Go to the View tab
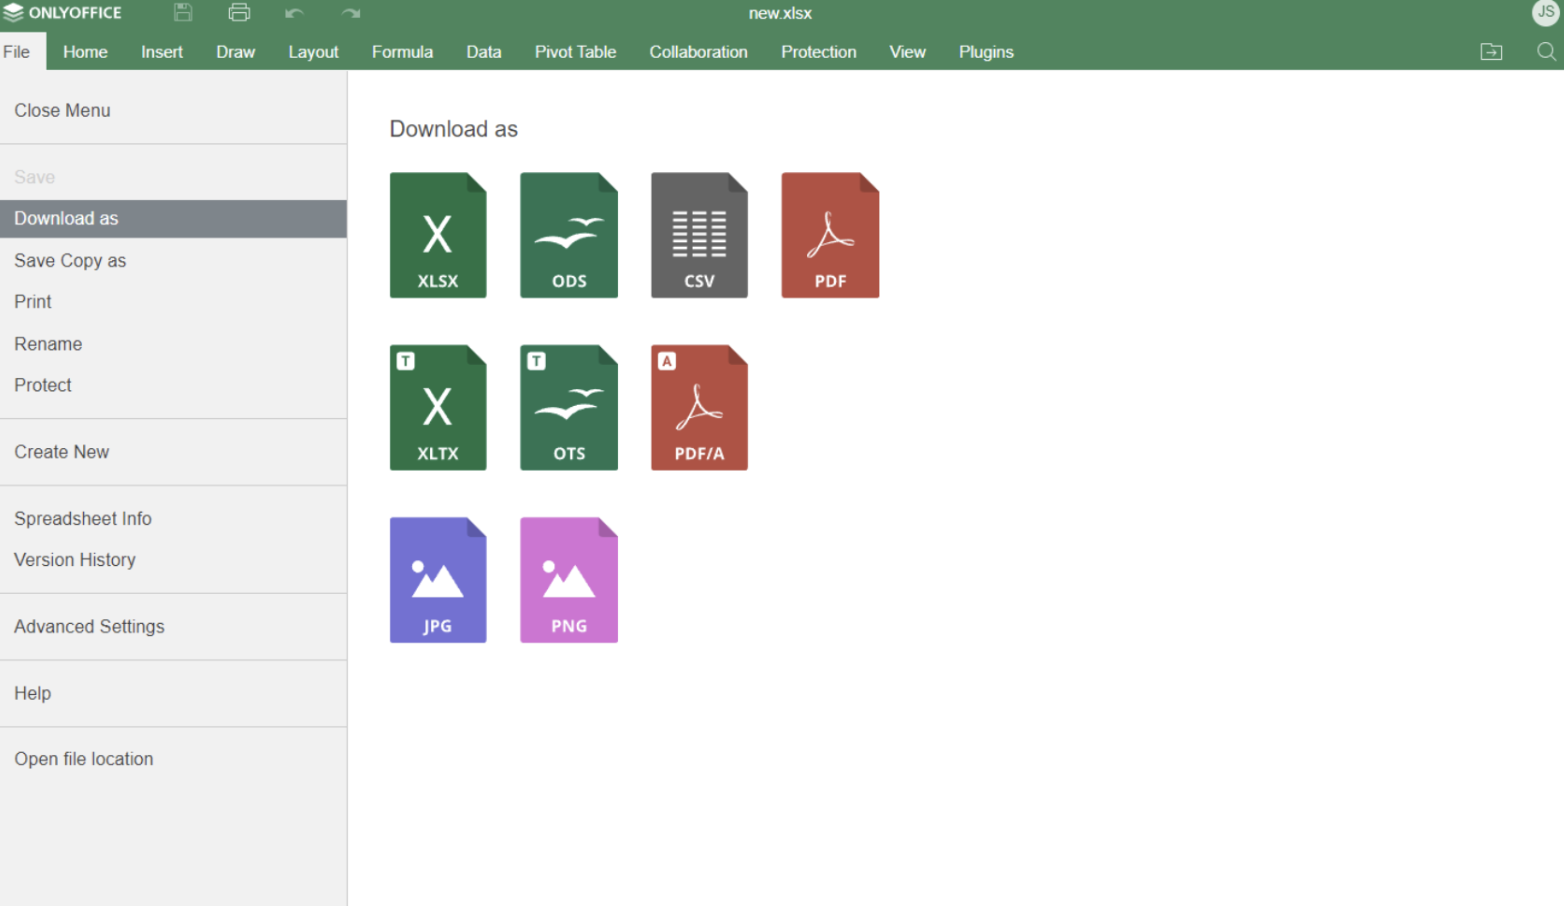 (x=907, y=52)
